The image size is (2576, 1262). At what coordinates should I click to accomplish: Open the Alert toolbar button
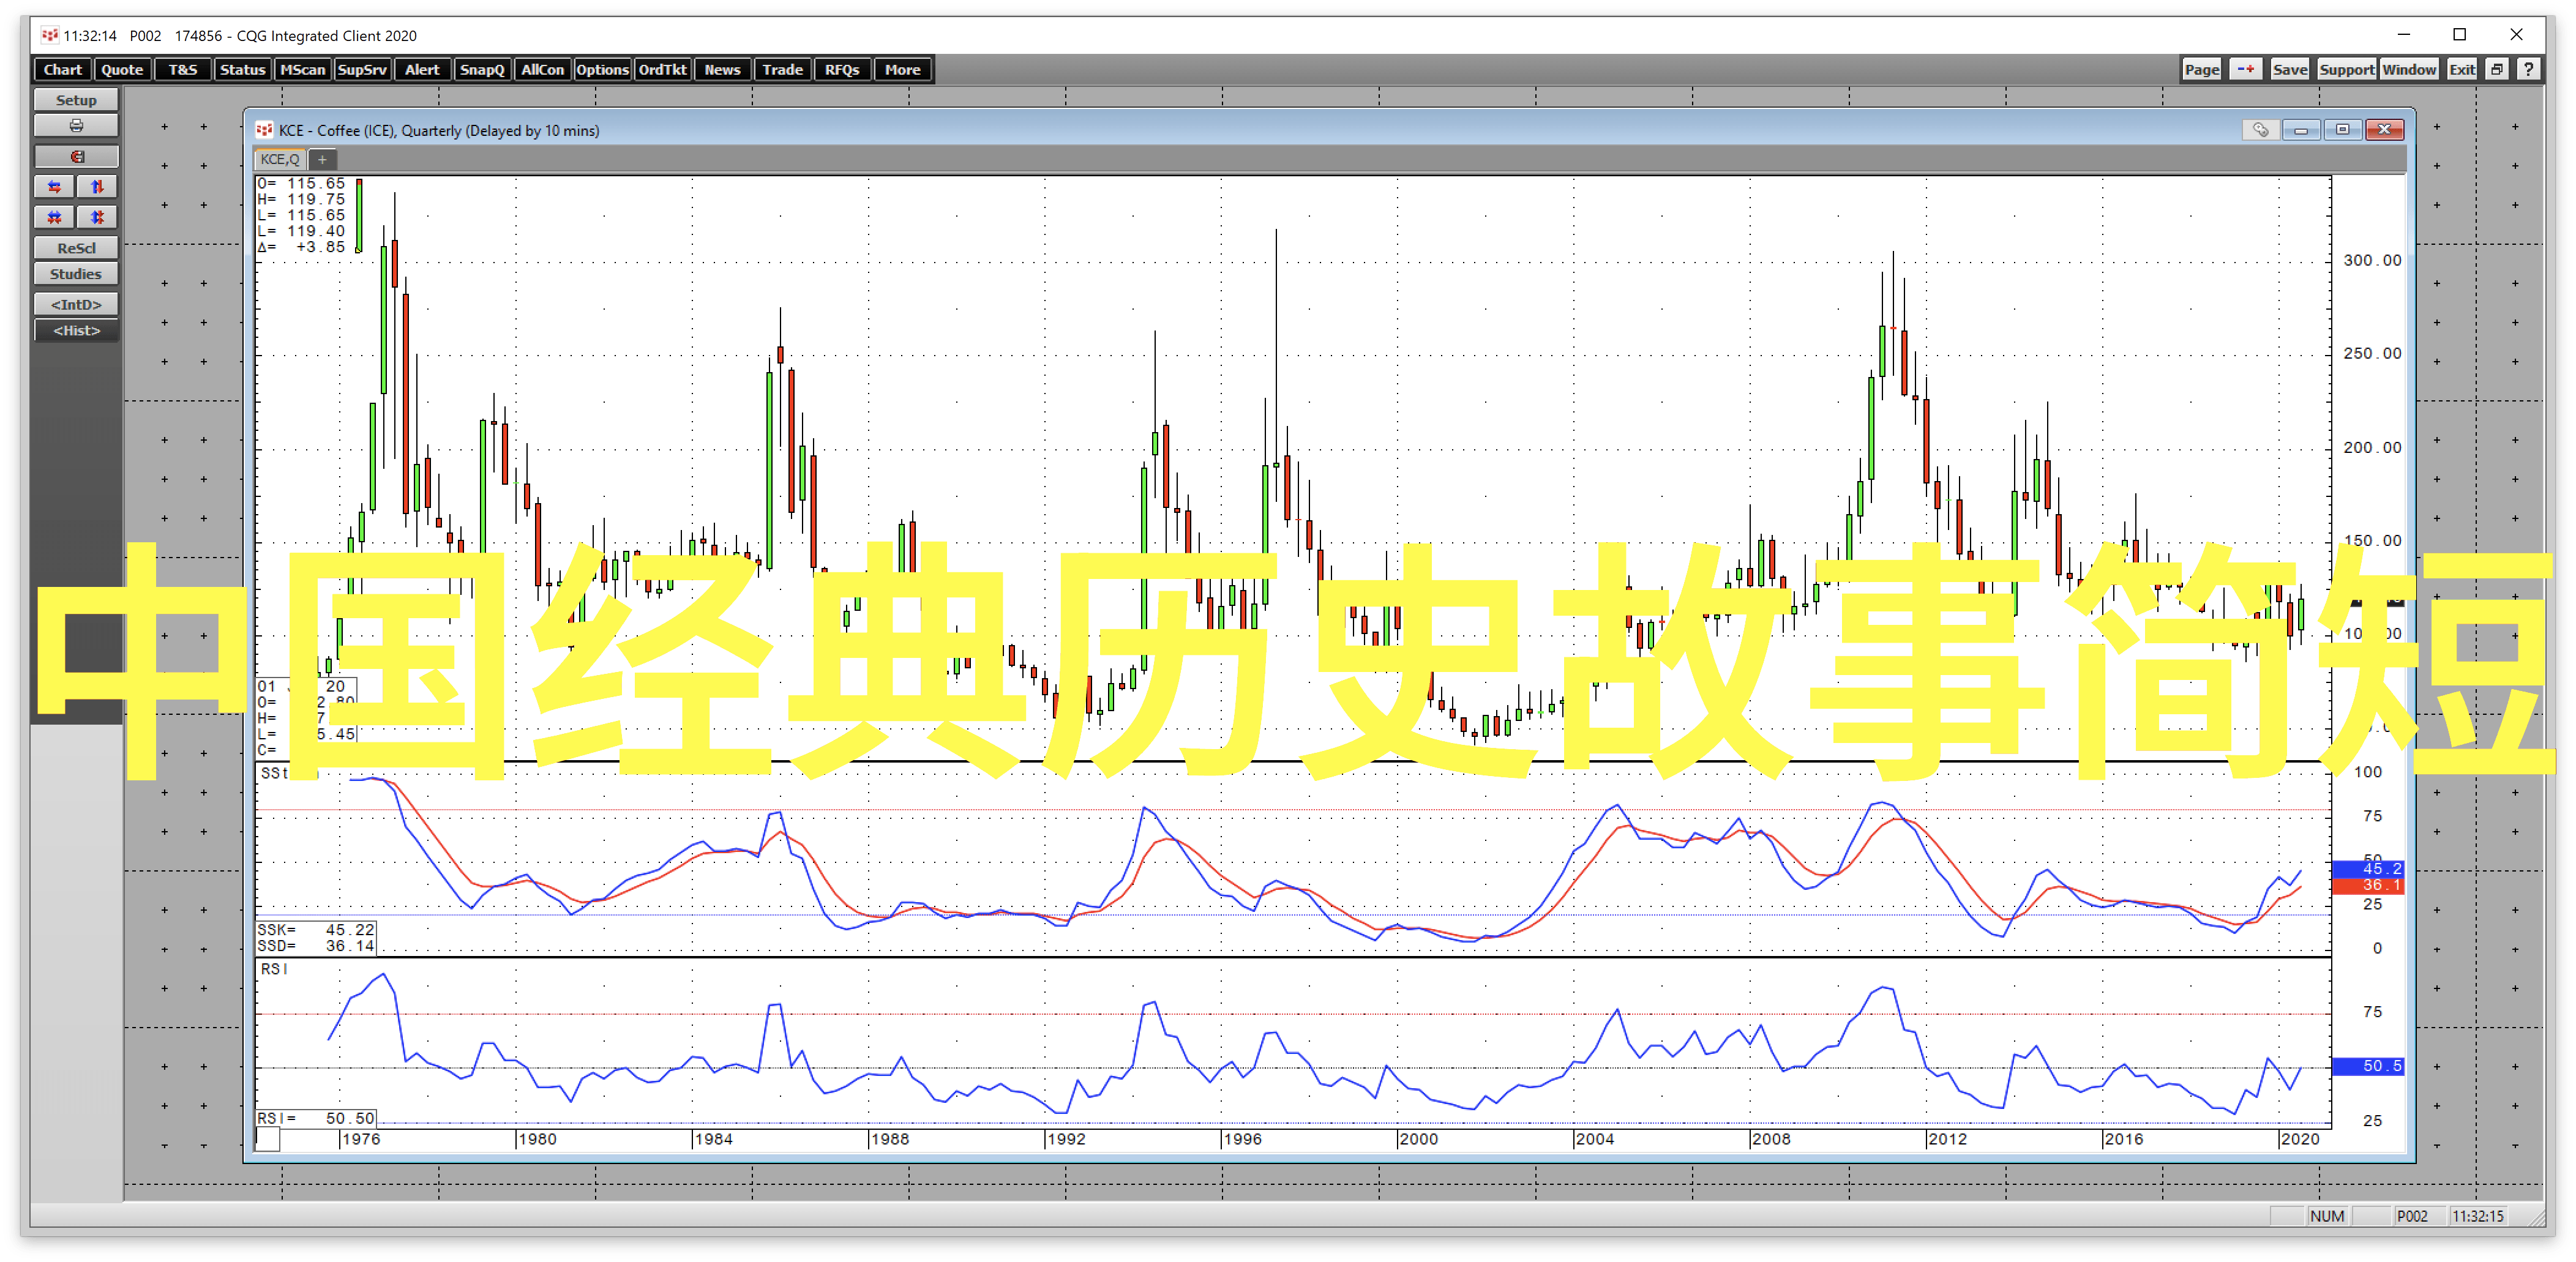coord(422,70)
